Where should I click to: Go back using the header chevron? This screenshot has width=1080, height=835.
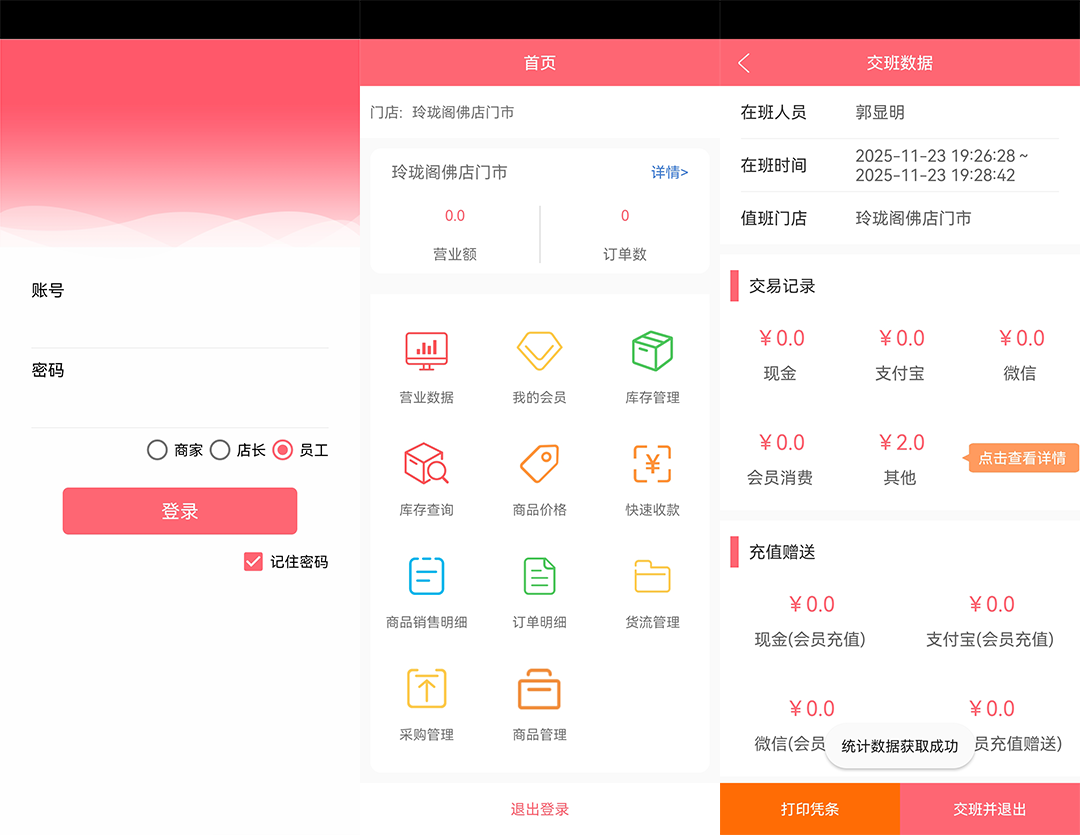click(x=744, y=63)
